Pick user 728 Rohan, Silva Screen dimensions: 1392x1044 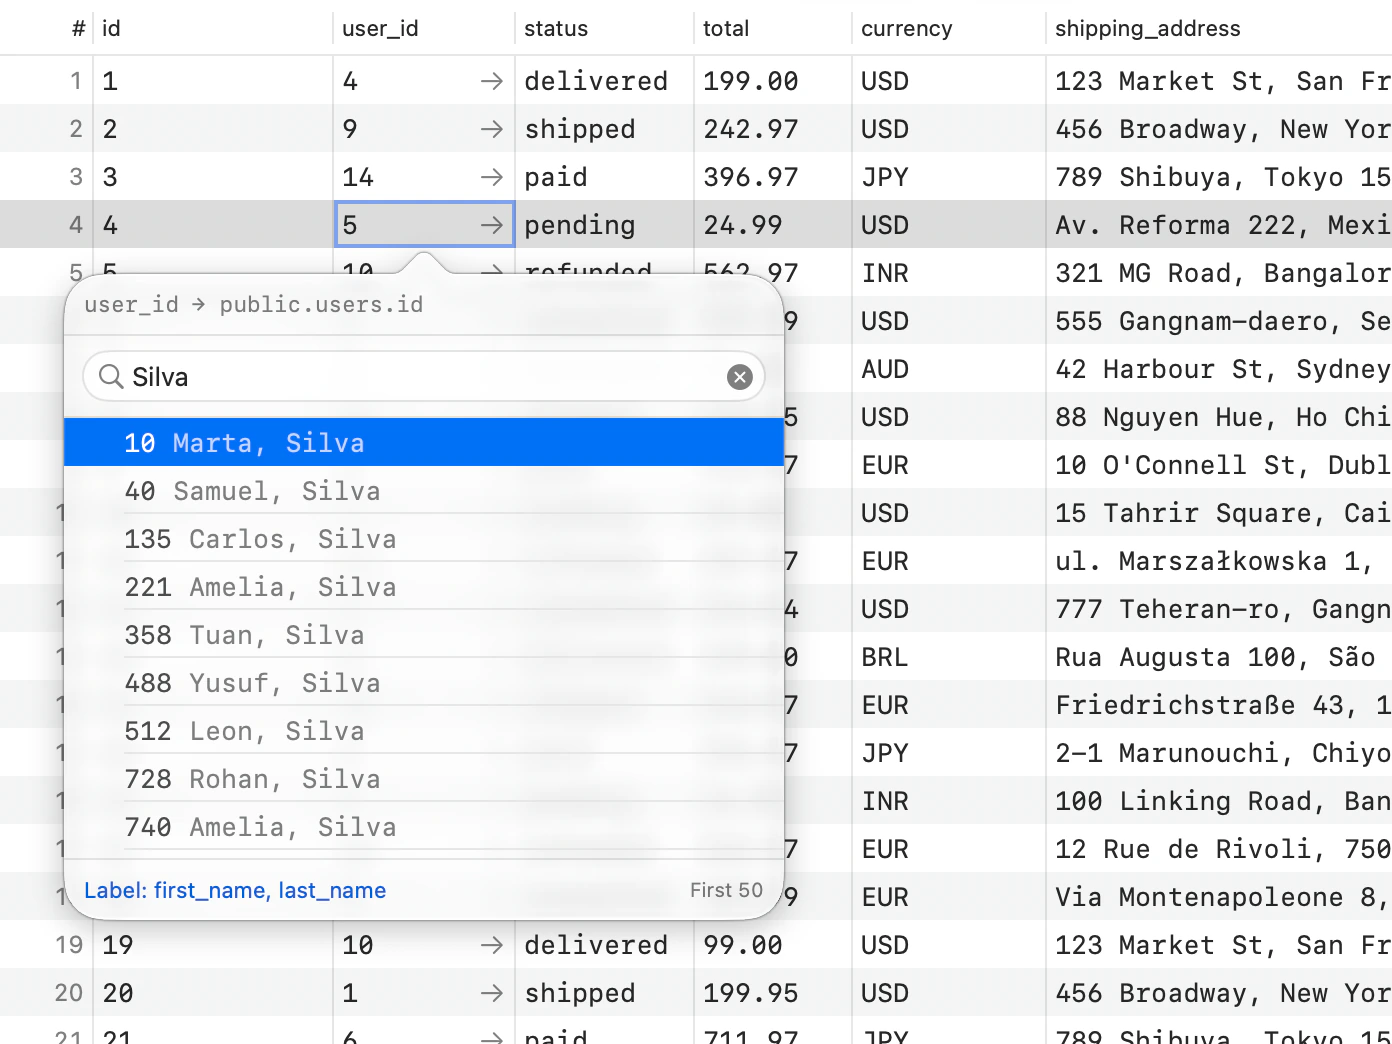coord(424,779)
